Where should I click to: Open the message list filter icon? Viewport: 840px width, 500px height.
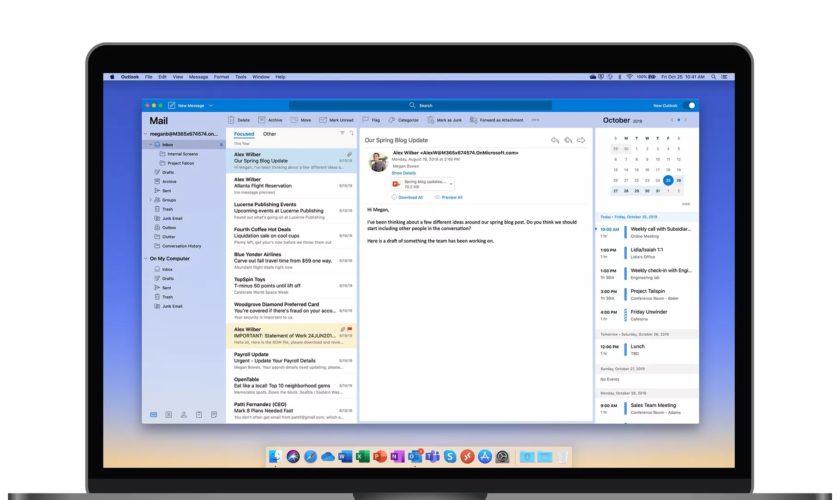[342, 133]
